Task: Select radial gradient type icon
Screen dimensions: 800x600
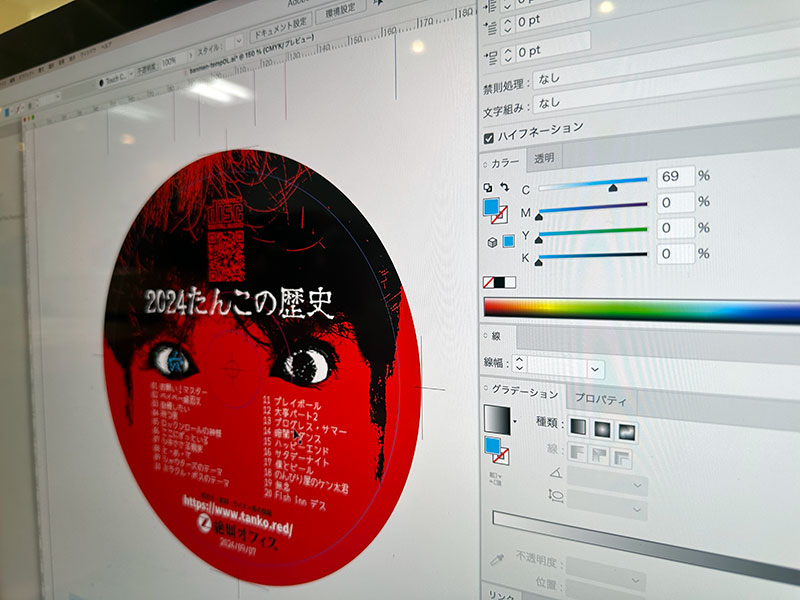Action: coord(603,429)
